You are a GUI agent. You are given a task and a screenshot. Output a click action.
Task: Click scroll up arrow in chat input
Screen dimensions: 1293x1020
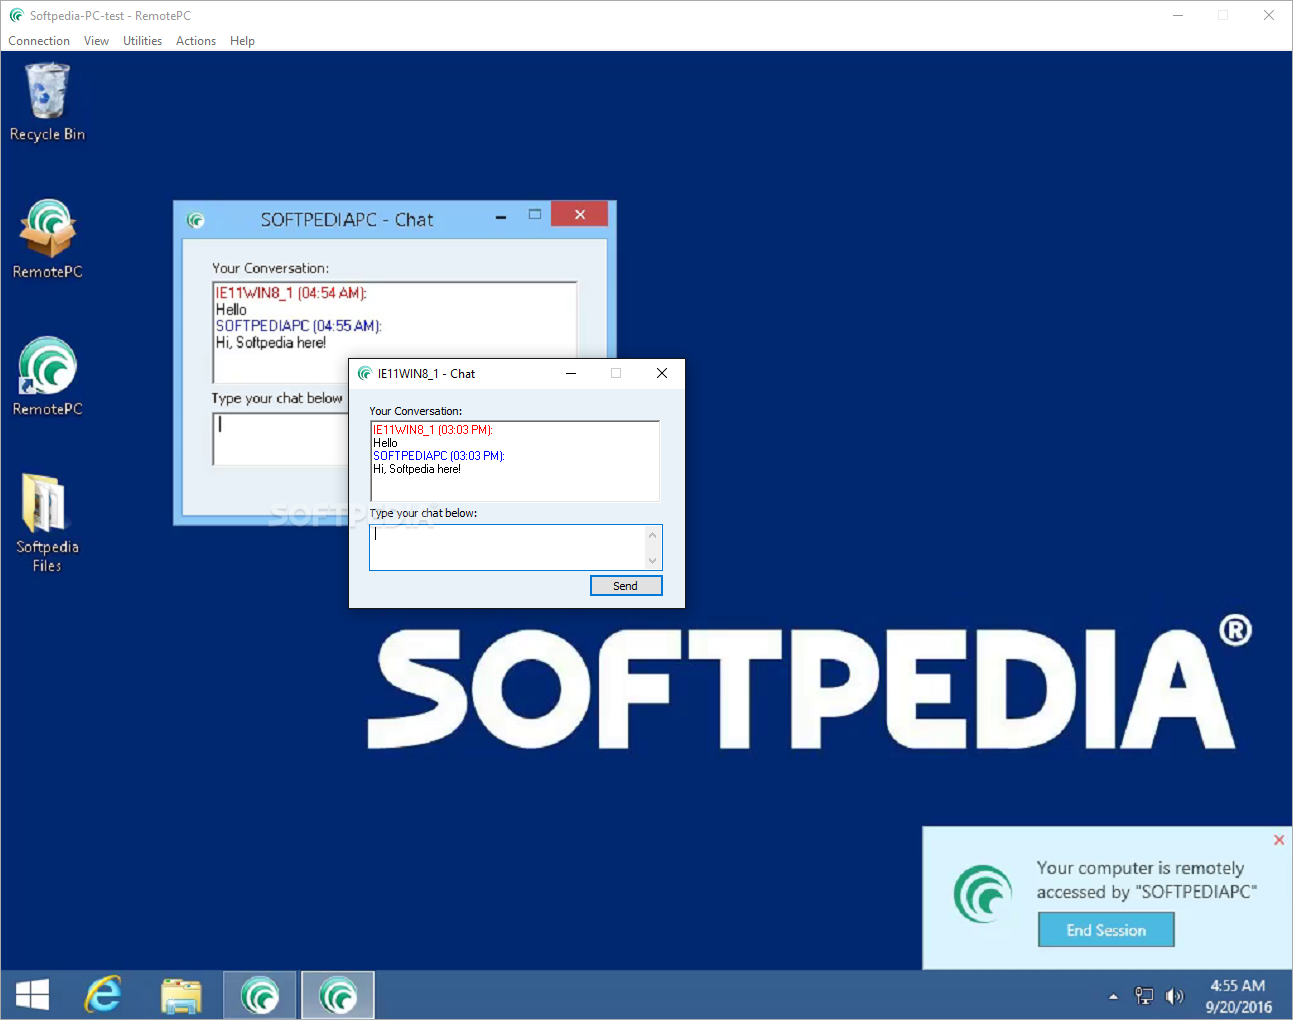(x=653, y=535)
